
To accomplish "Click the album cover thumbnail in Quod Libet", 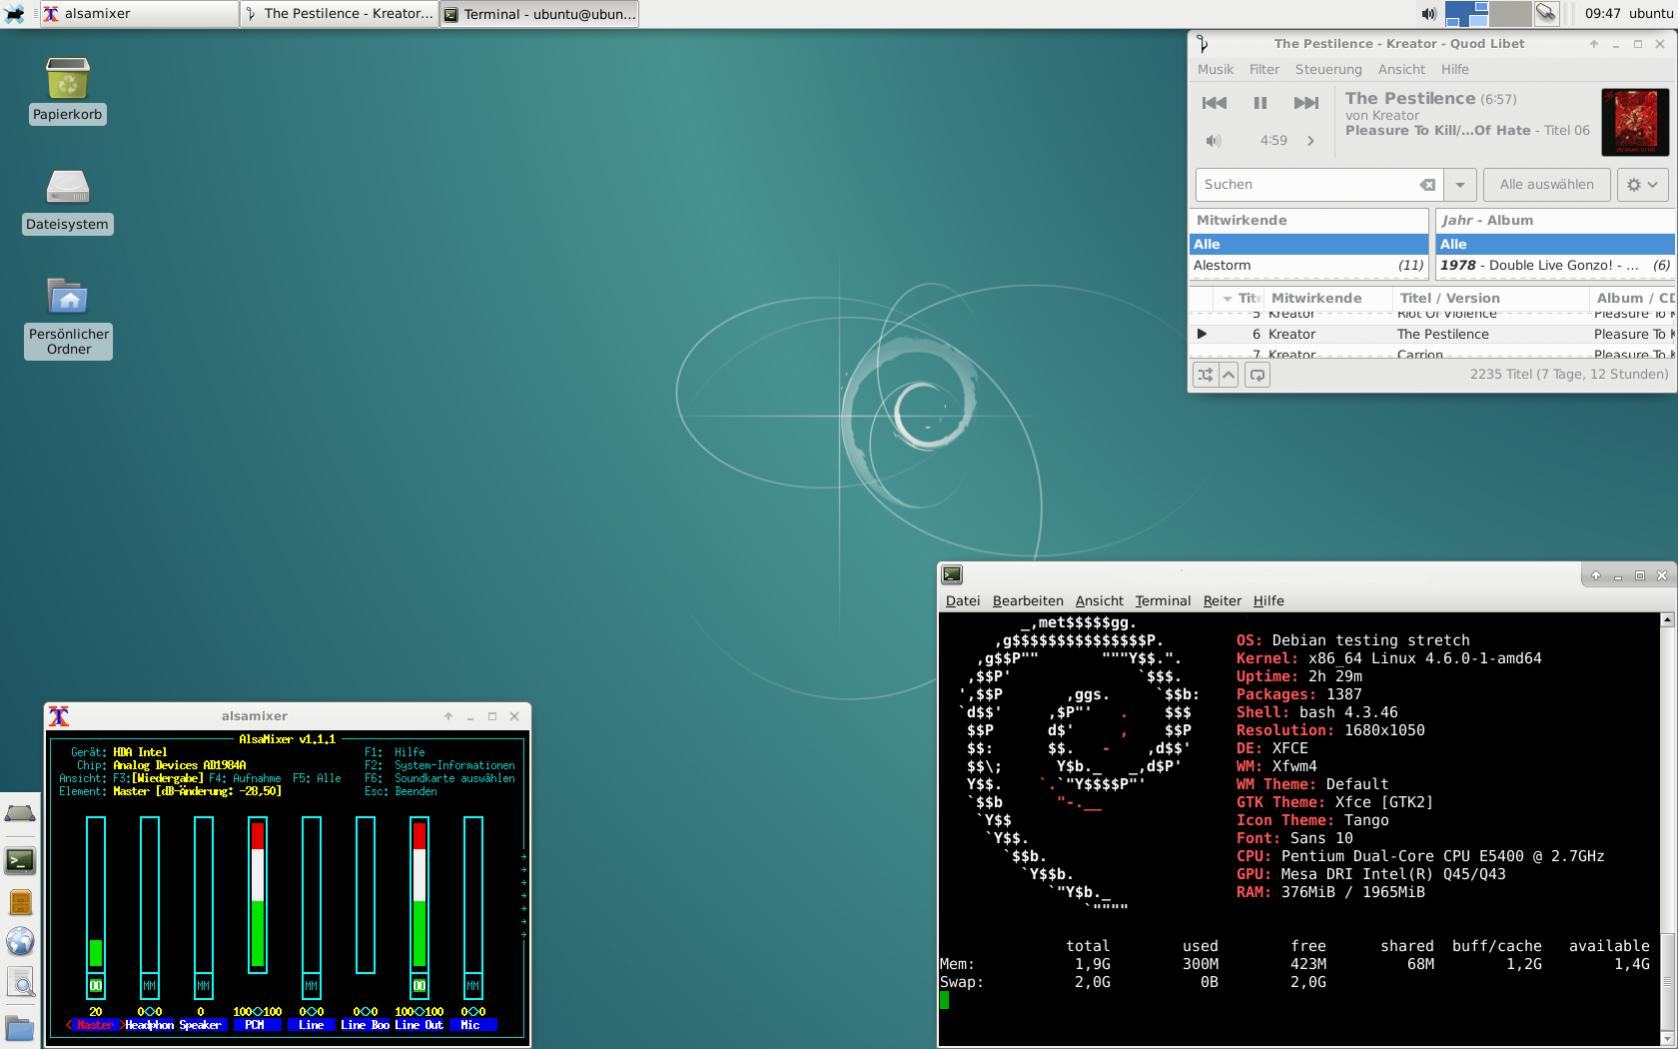I will click(1635, 122).
